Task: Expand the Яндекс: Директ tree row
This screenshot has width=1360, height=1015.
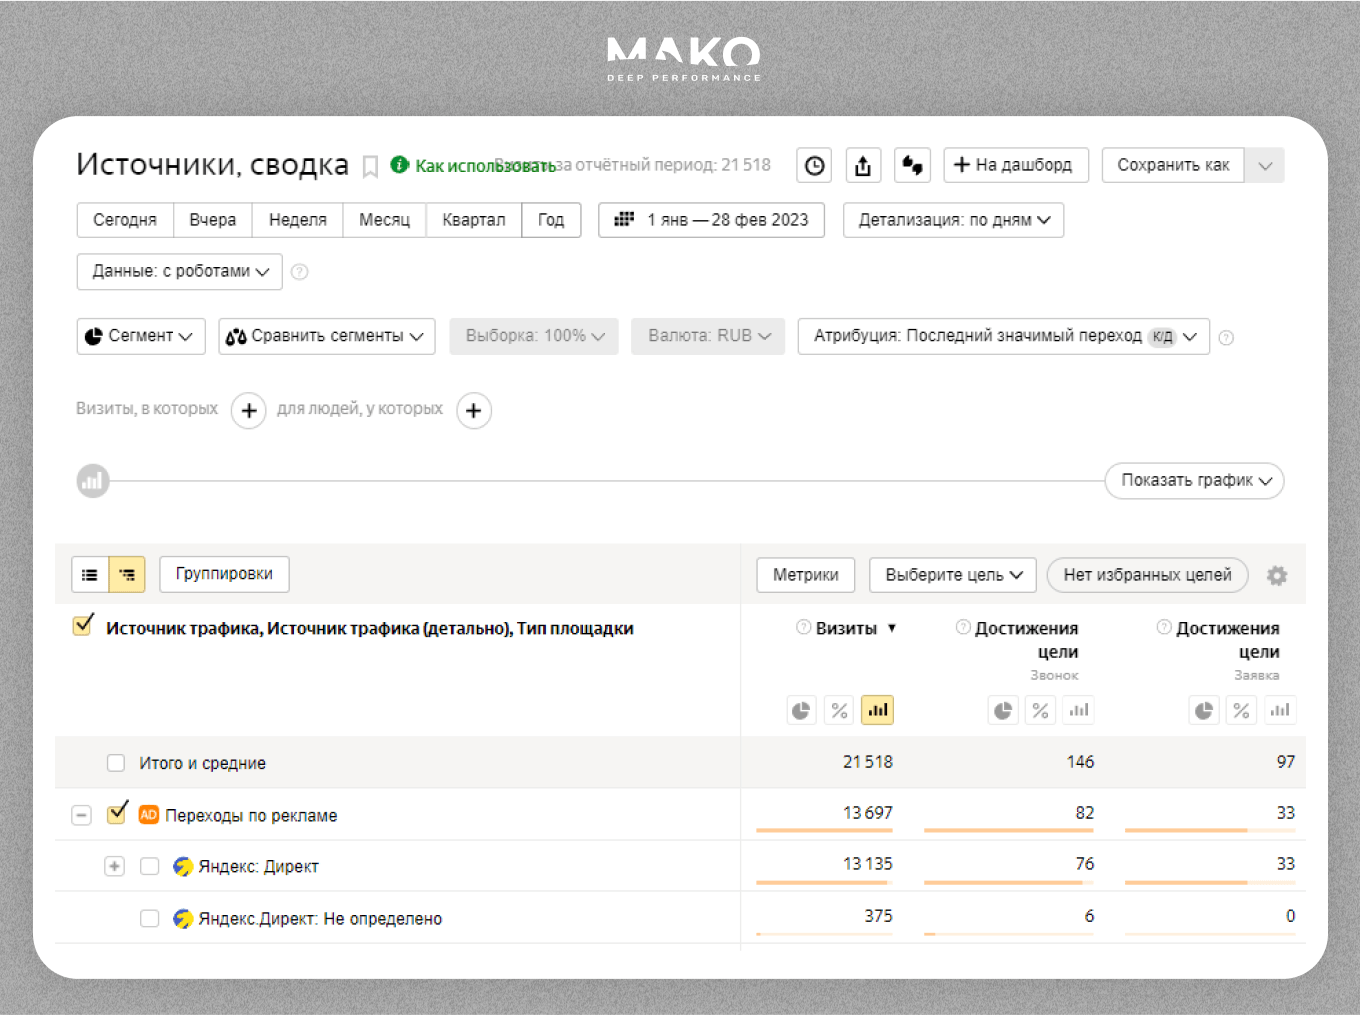Action: pos(115,866)
